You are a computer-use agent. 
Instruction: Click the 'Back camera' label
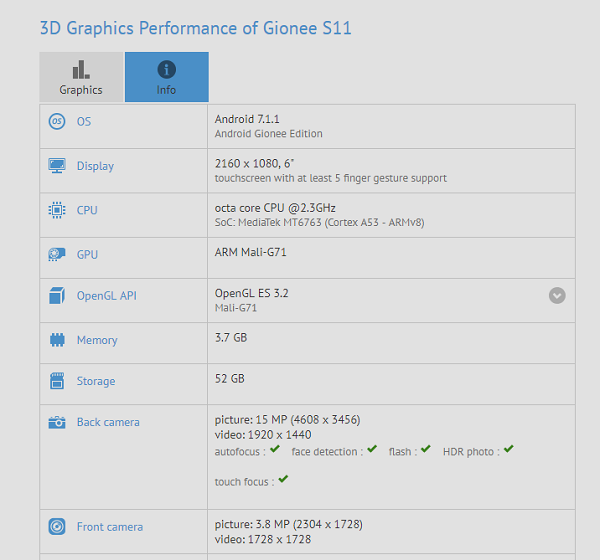pos(108,422)
